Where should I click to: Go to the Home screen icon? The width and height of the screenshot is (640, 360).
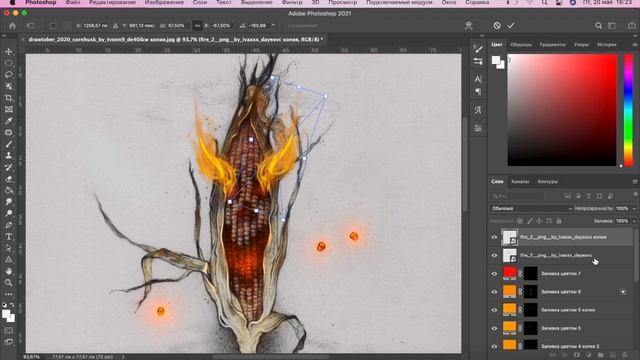click(12, 26)
